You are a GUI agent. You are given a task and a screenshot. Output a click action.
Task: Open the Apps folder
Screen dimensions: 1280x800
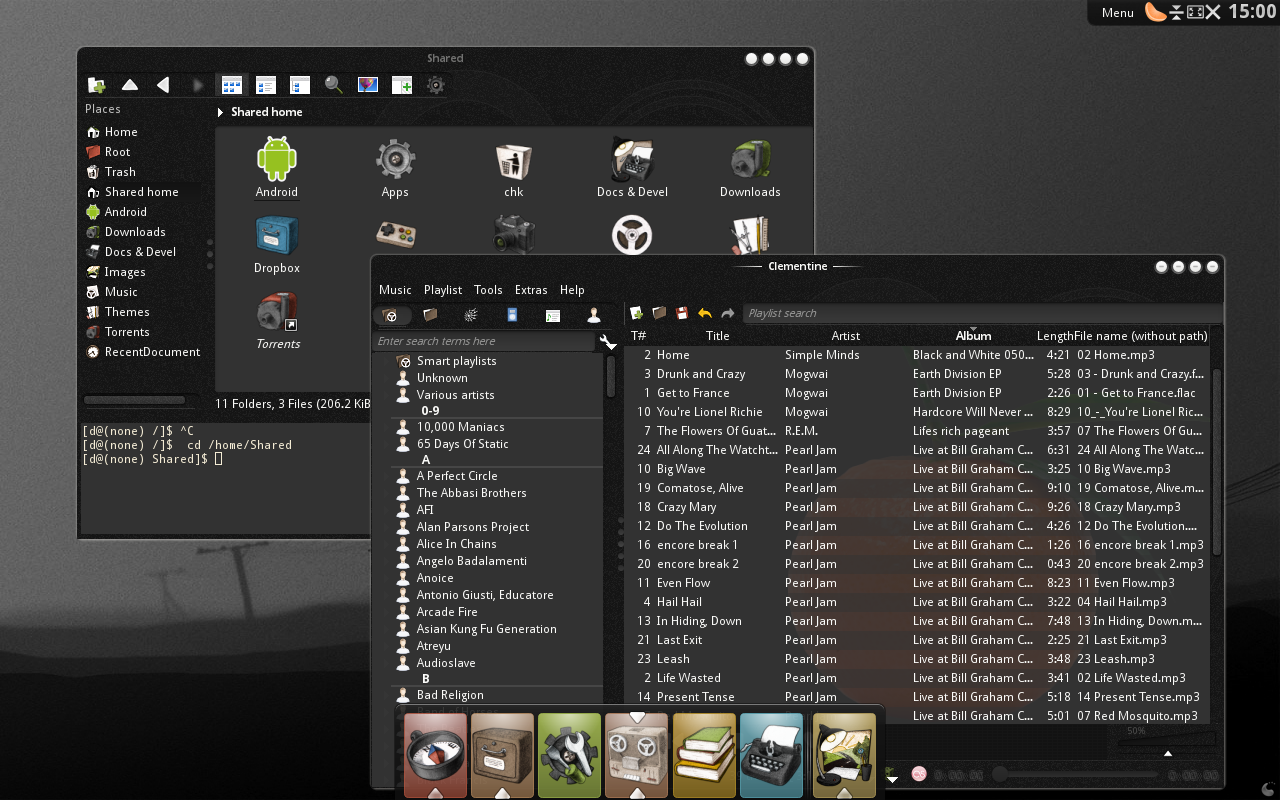[395, 159]
